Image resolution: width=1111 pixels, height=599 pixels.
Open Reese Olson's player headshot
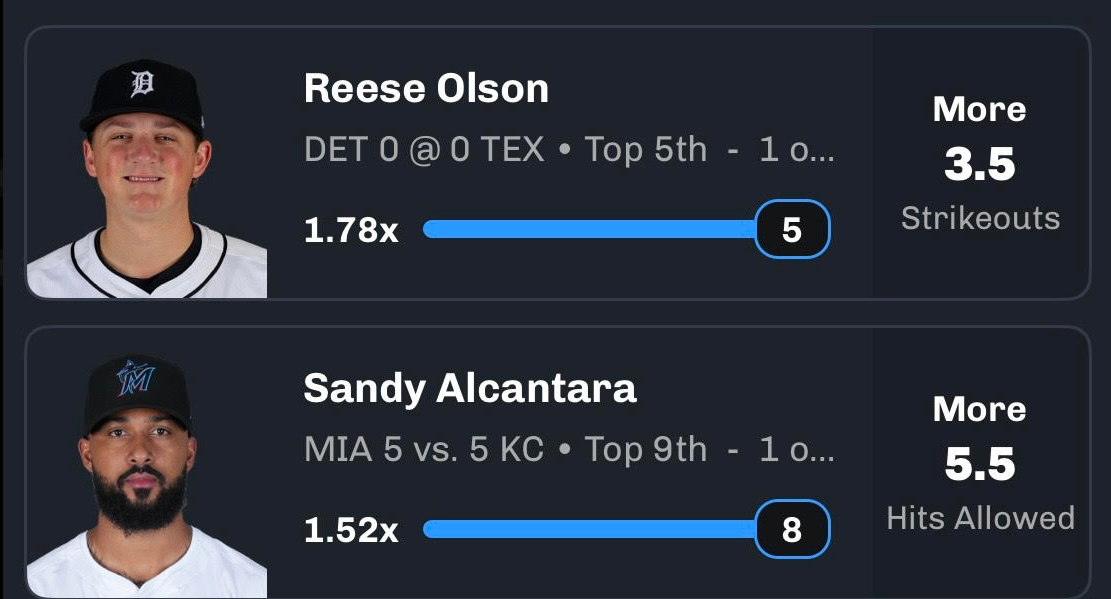pos(147,177)
